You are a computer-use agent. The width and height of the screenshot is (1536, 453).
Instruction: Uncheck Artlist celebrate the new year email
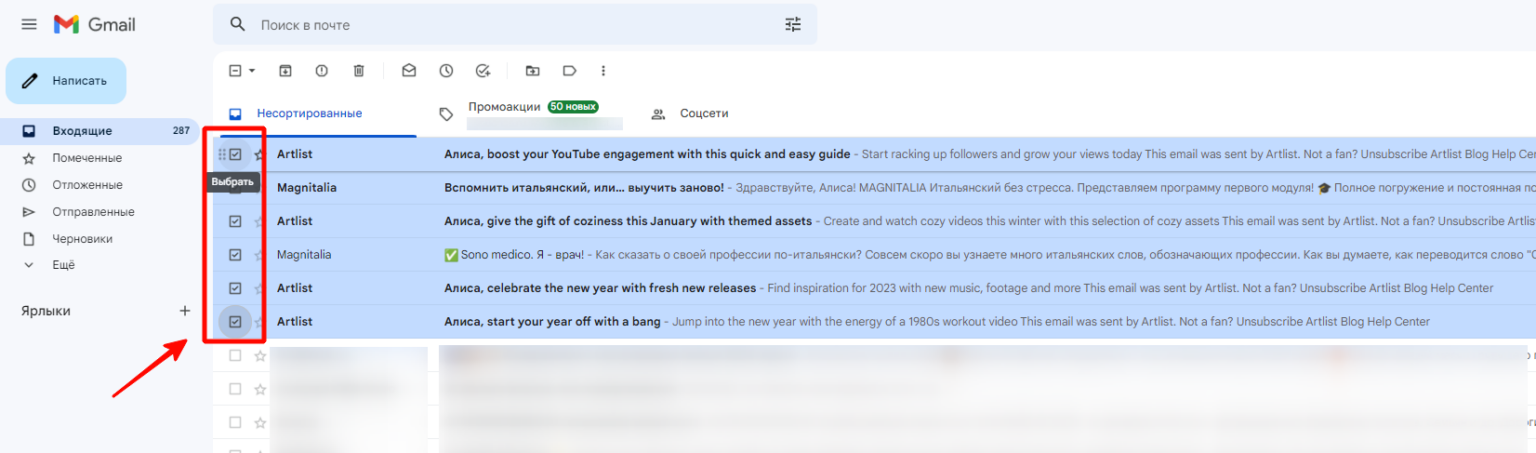coord(235,288)
